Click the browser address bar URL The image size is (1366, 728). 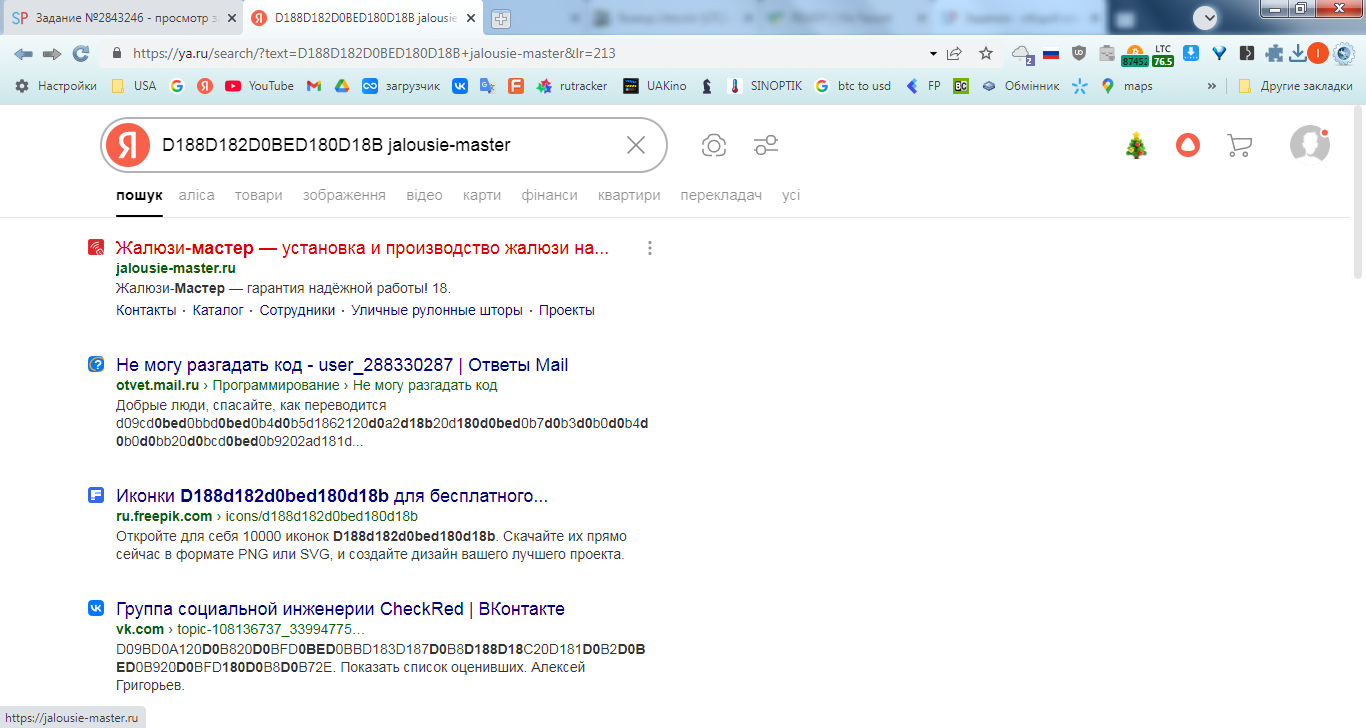(374, 54)
